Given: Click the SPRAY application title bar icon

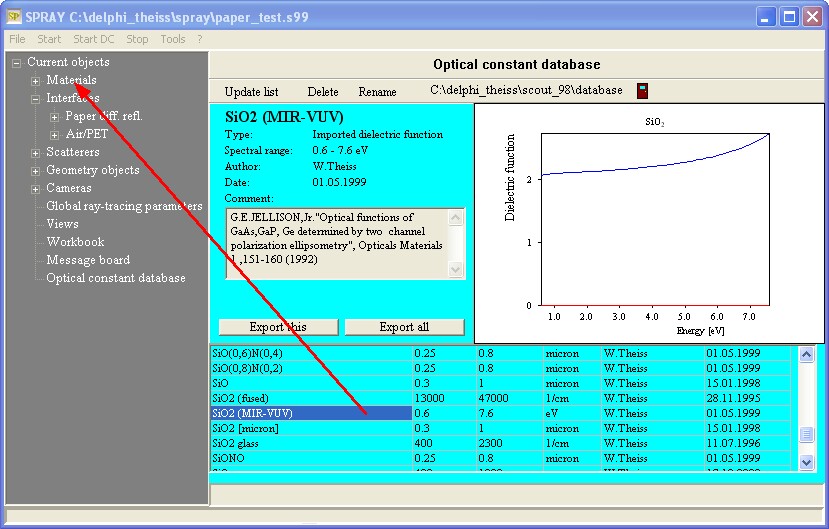Looking at the screenshot, I should tap(14, 16).
